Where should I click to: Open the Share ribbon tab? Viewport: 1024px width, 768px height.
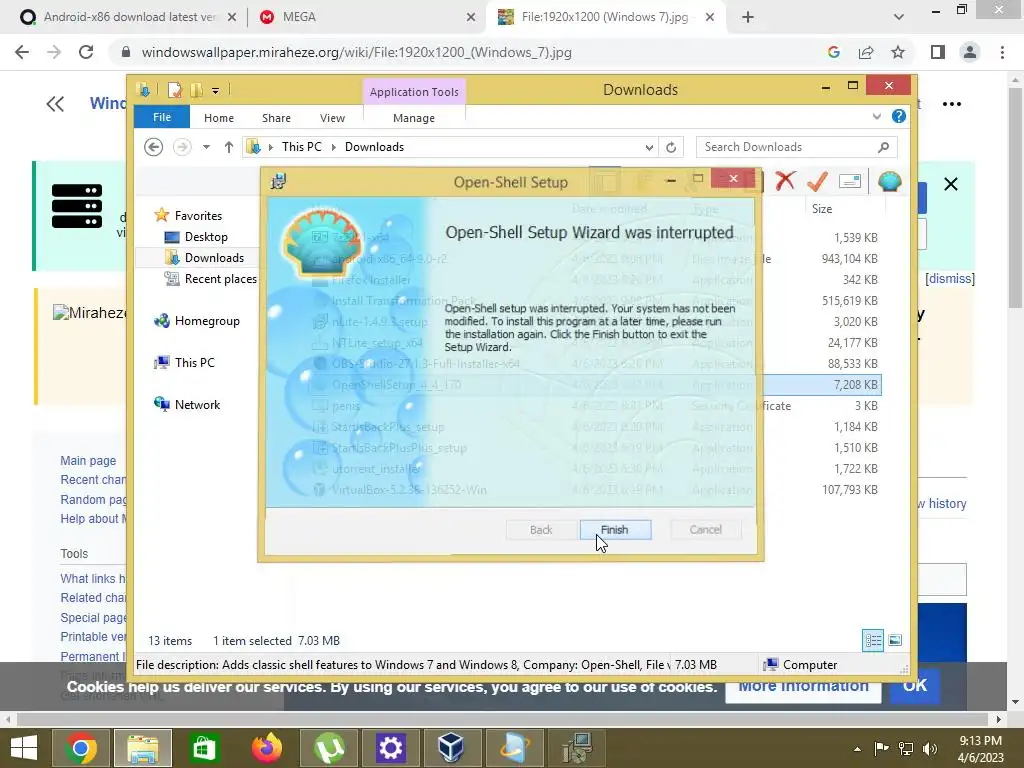pyautogui.click(x=276, y=118)
